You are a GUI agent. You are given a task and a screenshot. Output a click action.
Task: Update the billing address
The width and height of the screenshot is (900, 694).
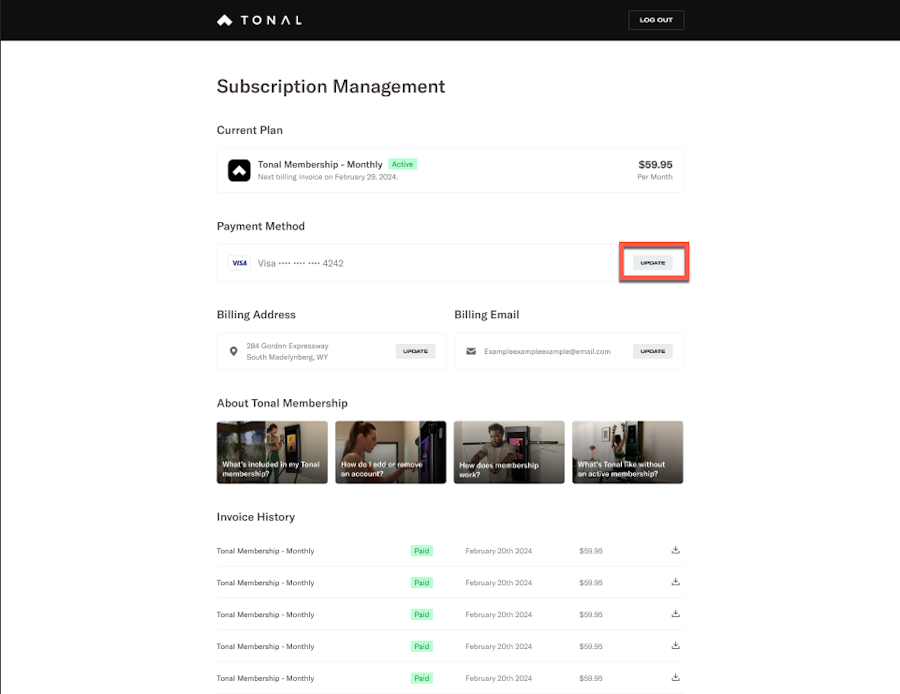(x=415, y=351)
